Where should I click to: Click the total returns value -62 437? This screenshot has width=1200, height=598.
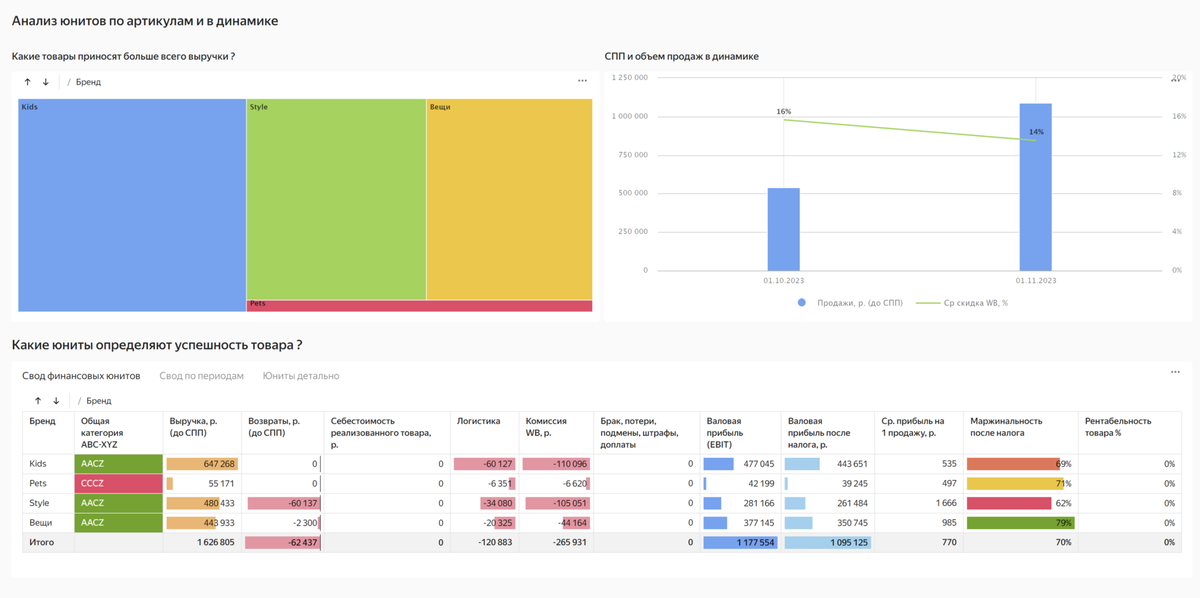tap(301, 542)
